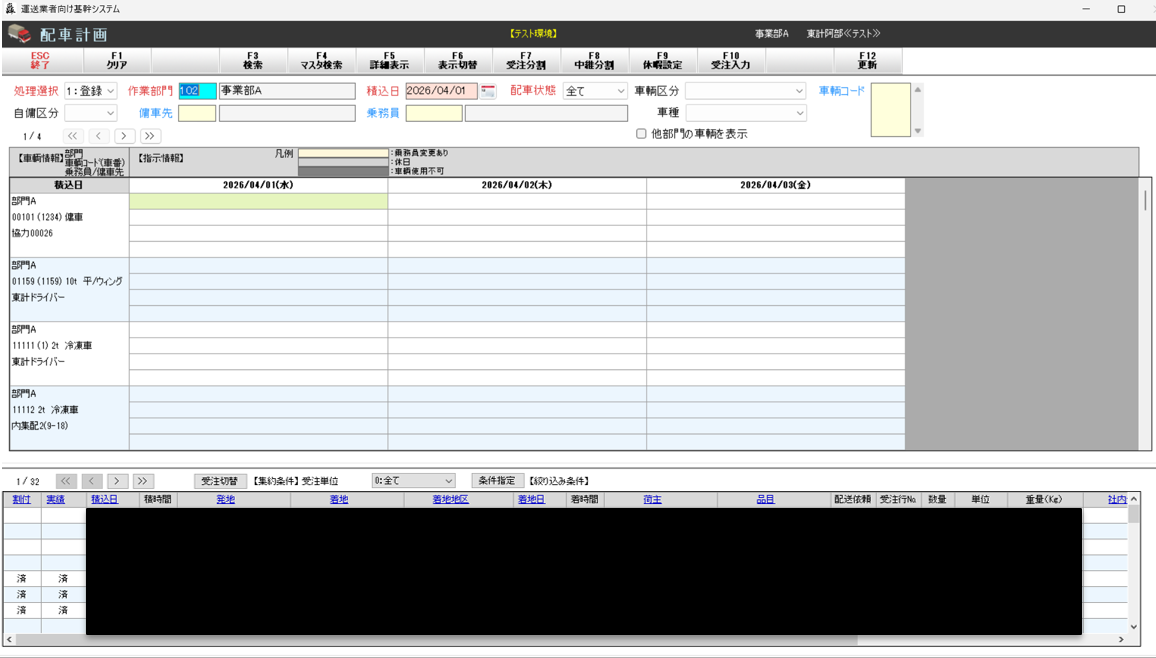Open the 処理選択 dropdown
The image size is (1156, 658).
click(x=90, y=91)
